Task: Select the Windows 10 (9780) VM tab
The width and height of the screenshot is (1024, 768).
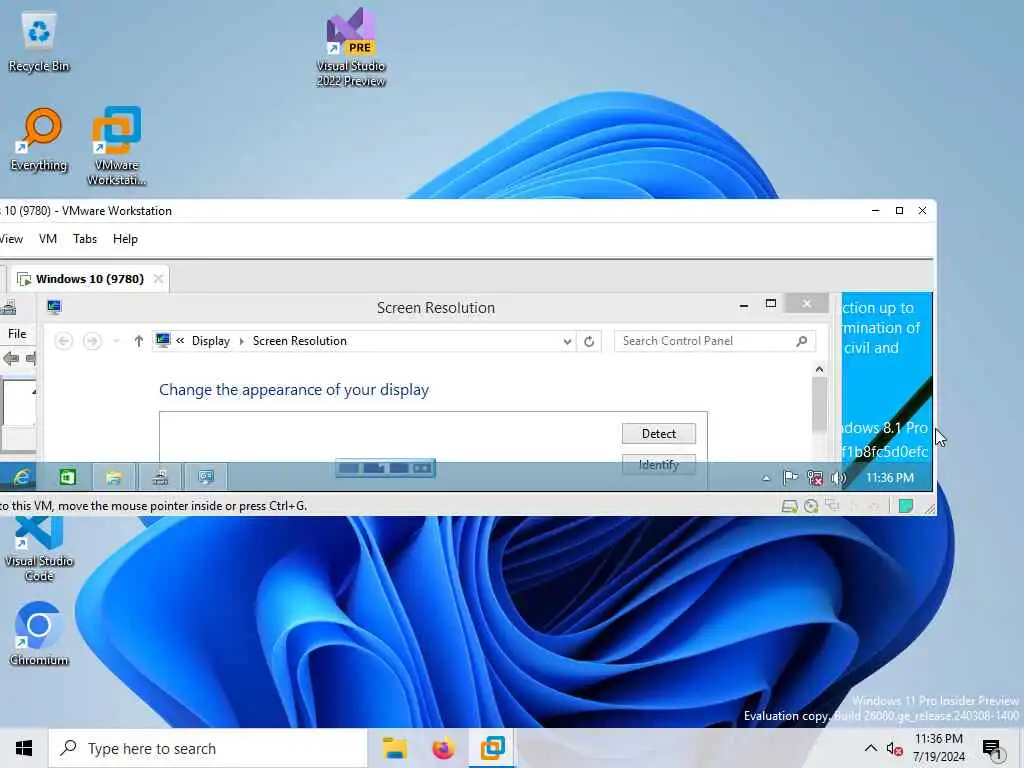Action: [89, 279]
